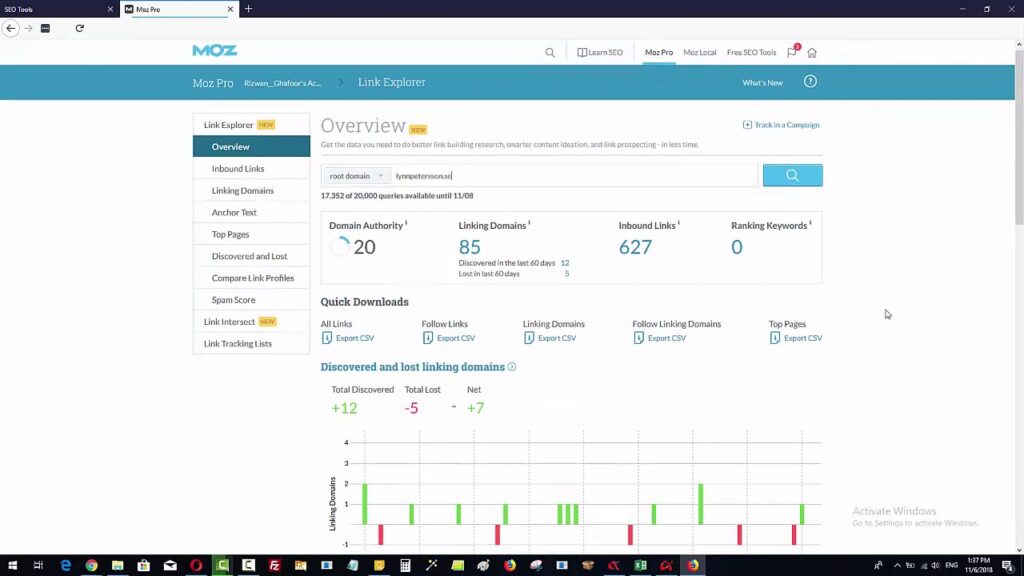Open Chrome from taskbar
The image size is (1024, 576).
[x=91, y=566]
